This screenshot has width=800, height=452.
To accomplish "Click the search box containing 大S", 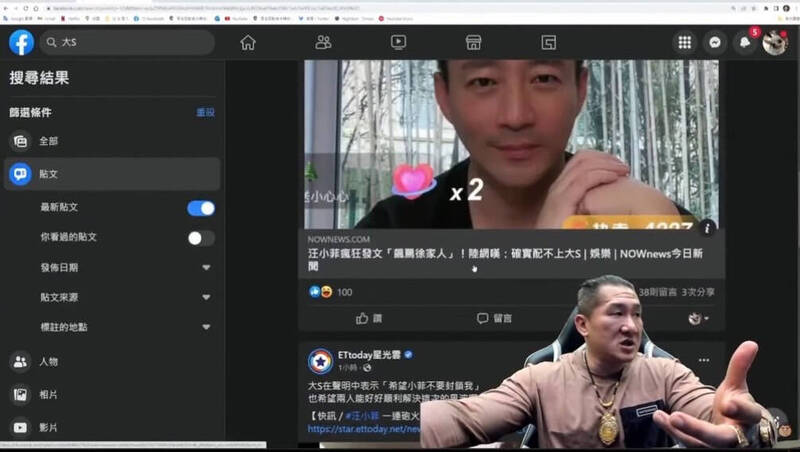I will tap(128, 42).
